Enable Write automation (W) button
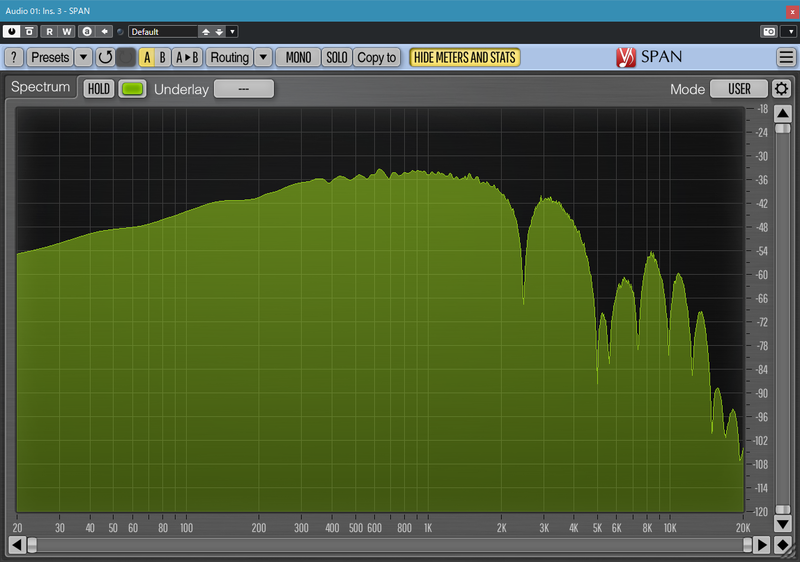 point(66,32)
